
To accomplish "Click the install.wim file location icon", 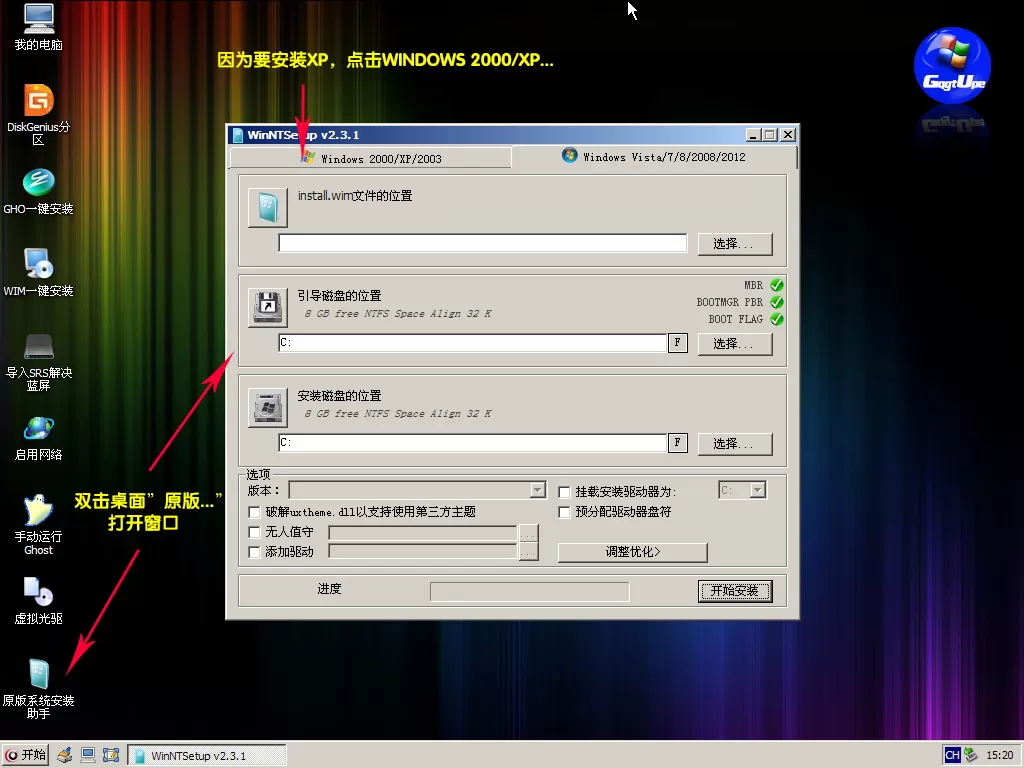I will [268, 208].
